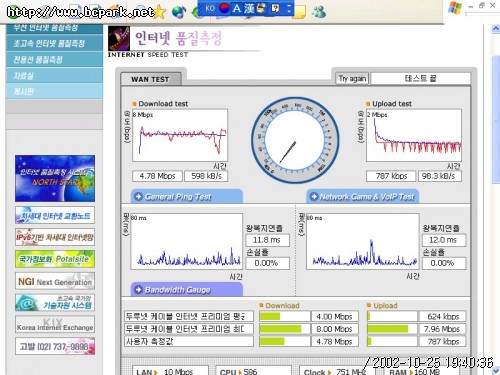Click the 4.00 Mbps download bar
This screenshot has height=375, width=500.
[285, 316]
